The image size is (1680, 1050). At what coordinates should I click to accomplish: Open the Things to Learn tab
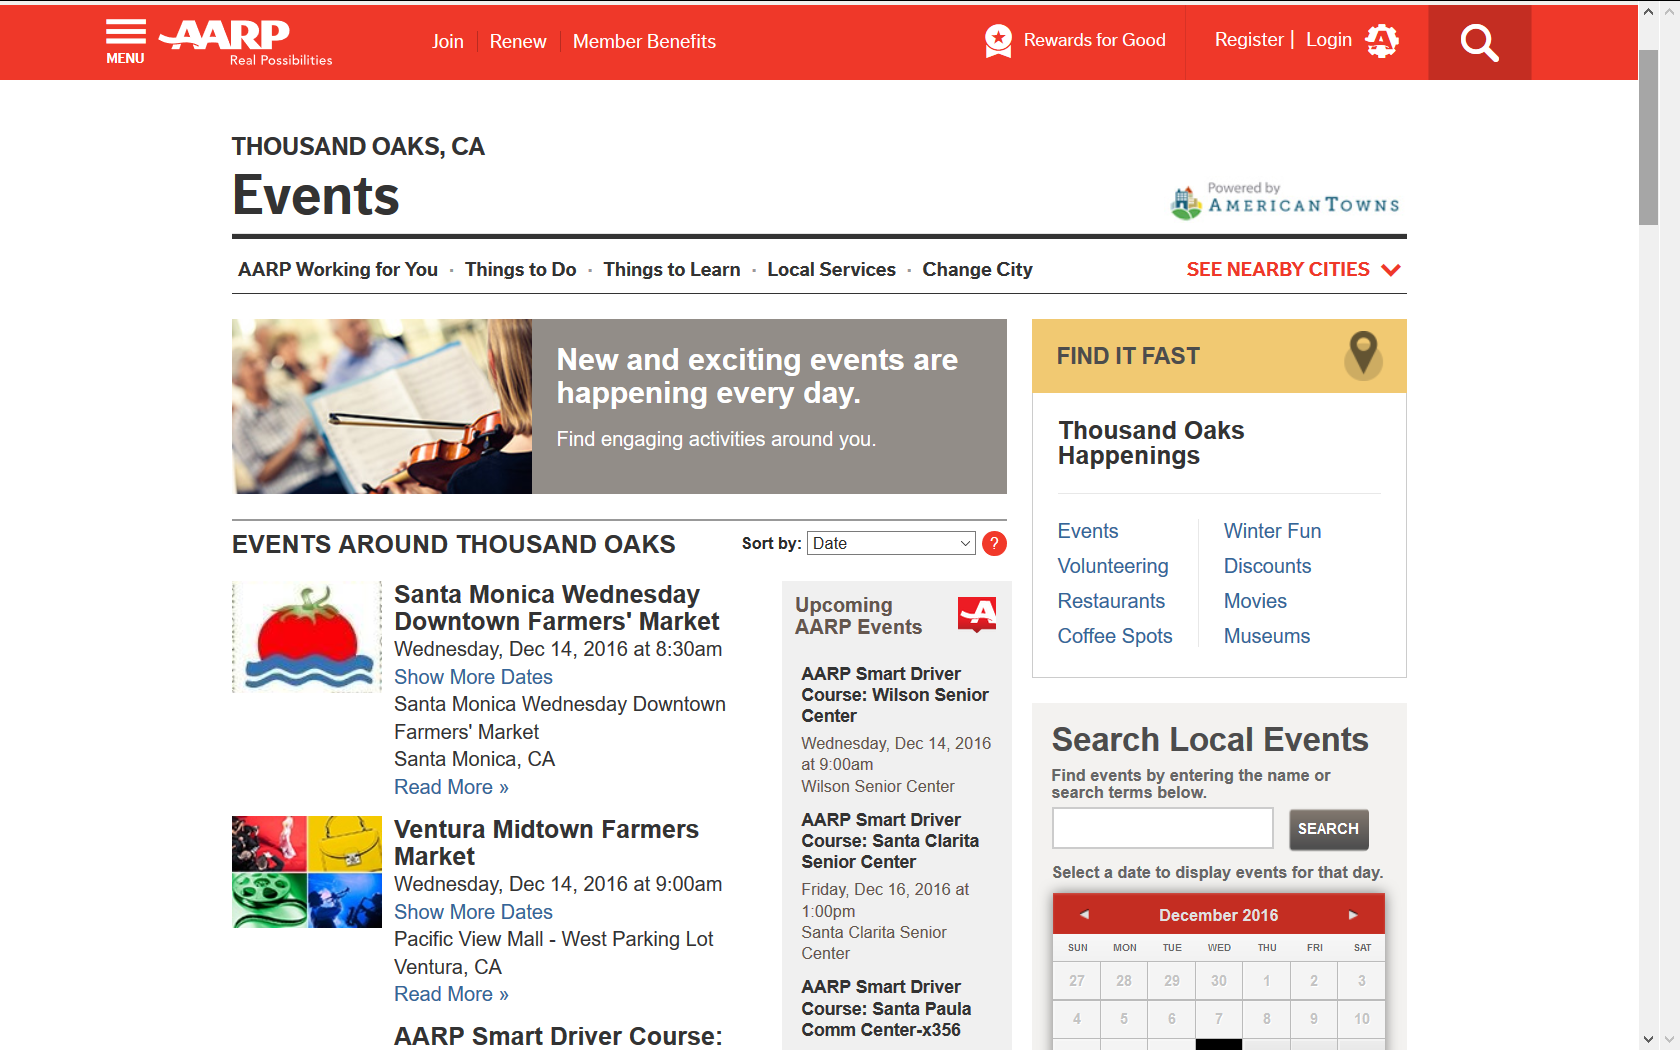click(x=672, y=269)
